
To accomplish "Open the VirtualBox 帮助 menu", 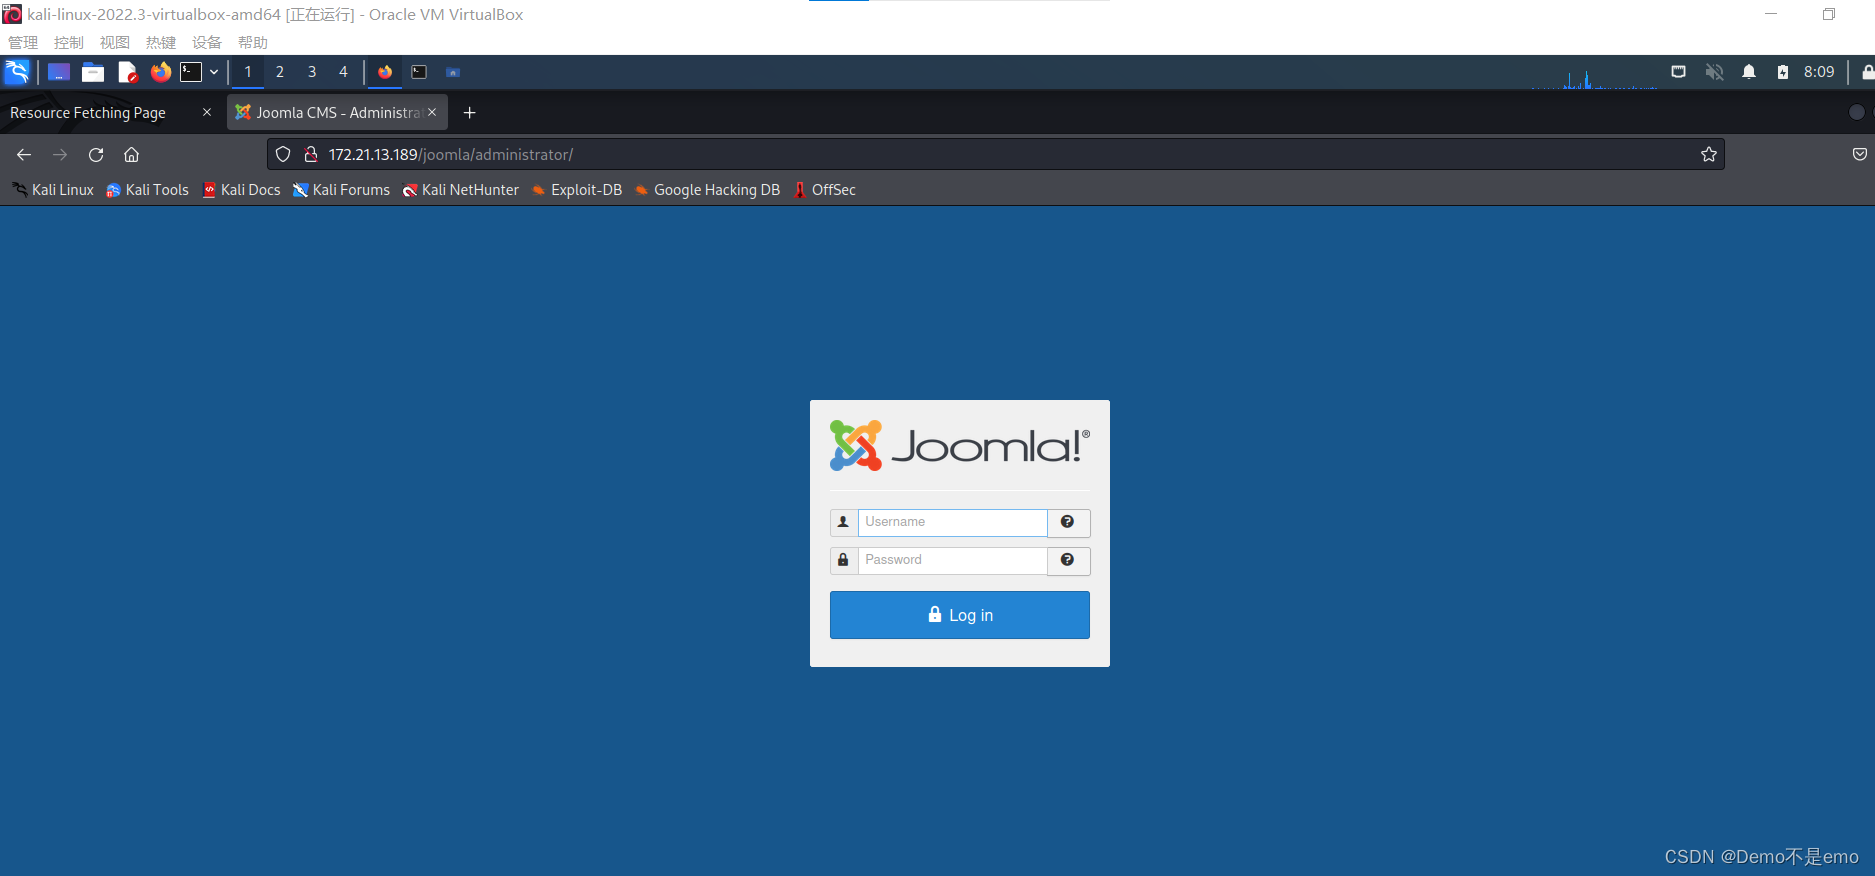I will point(253,42).
